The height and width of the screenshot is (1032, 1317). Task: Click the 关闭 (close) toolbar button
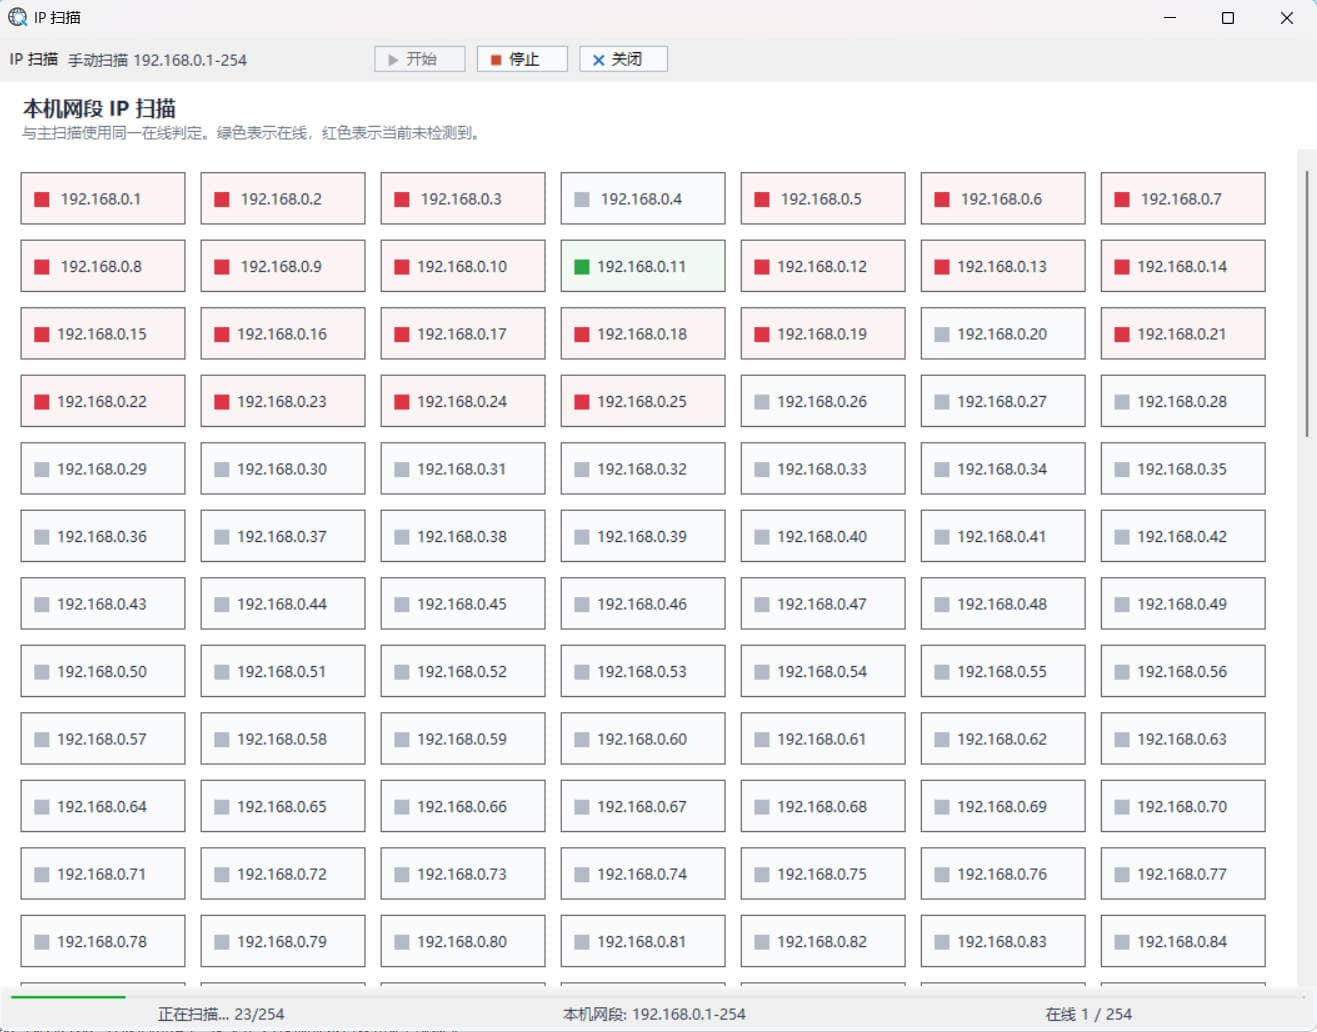pos(623,59)
